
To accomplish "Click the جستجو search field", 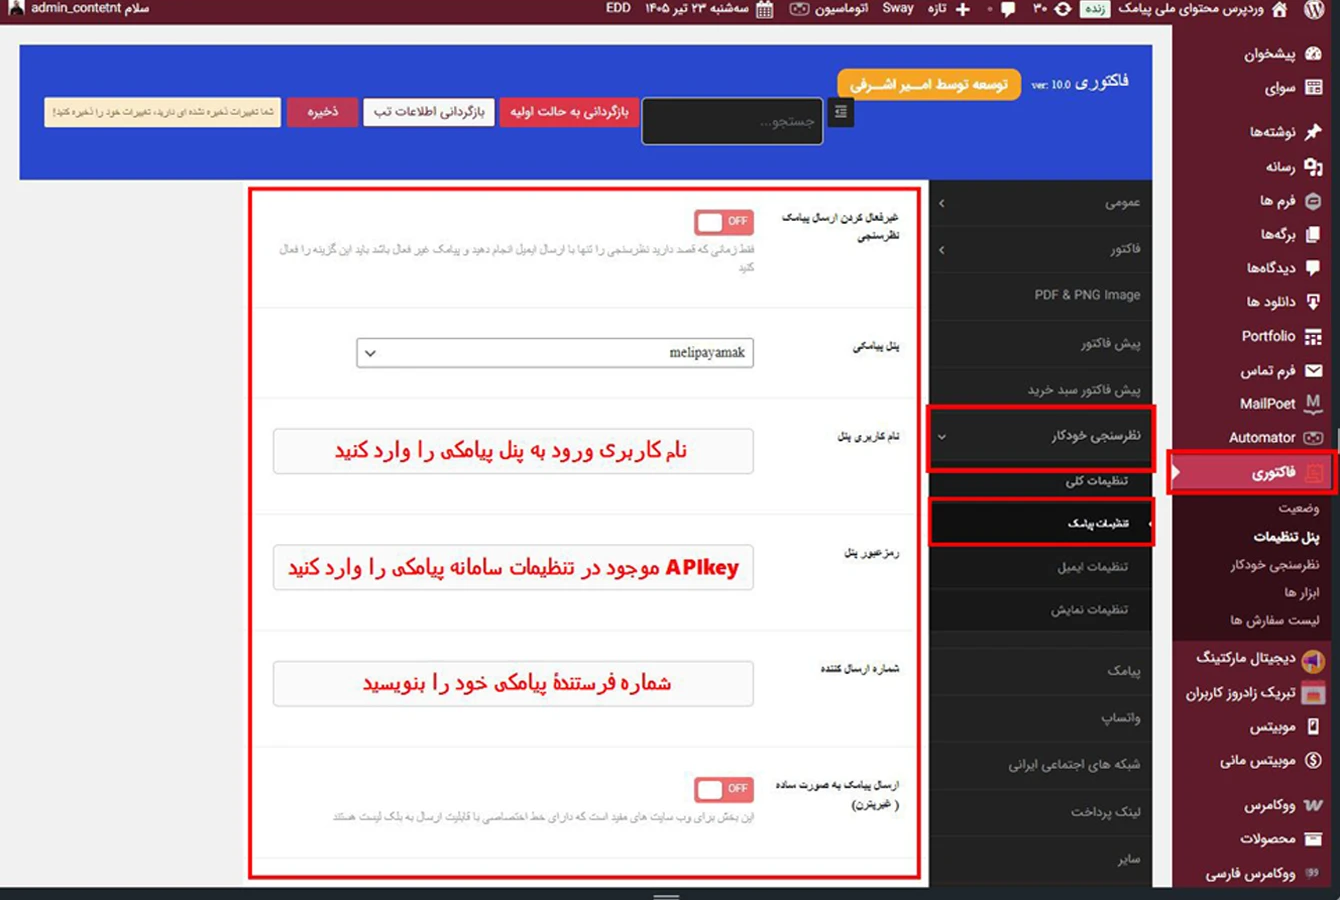I will (x=732, y=121).
